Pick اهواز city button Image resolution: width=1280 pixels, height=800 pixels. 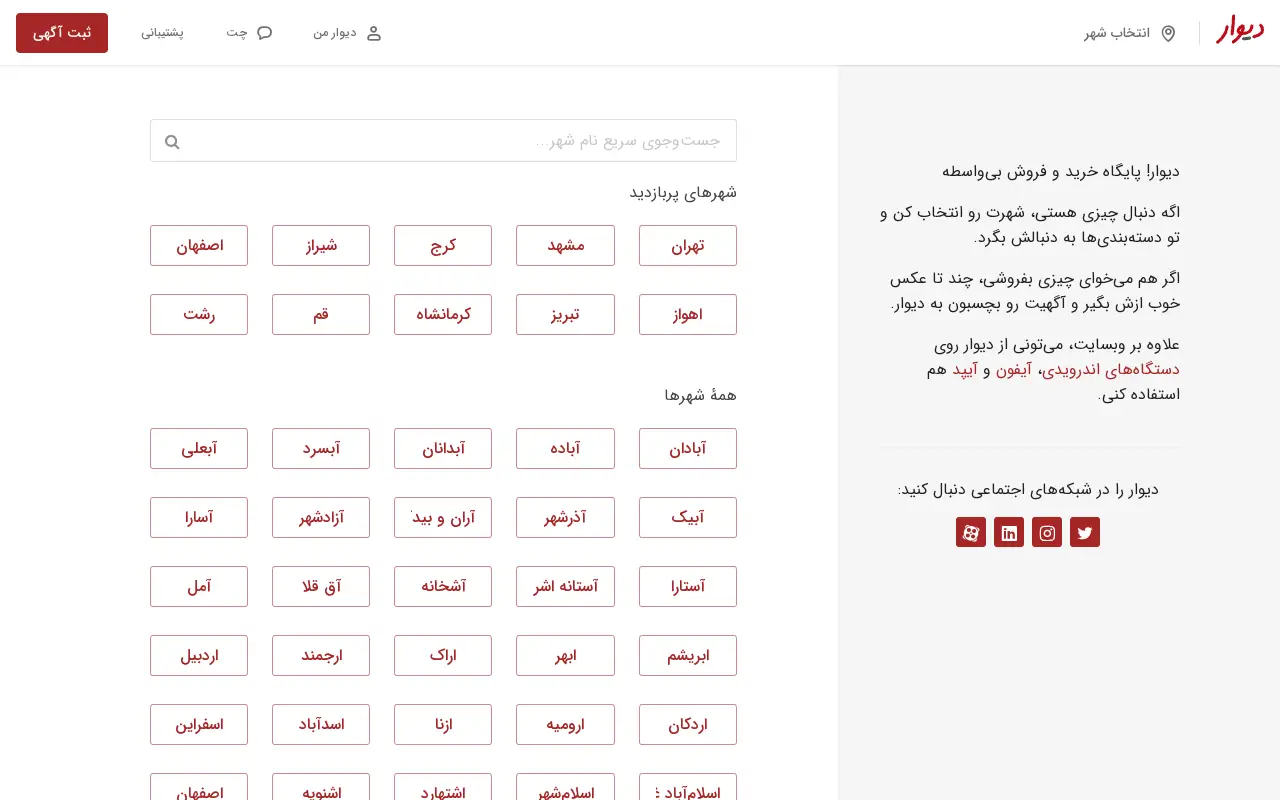[688, 314]
